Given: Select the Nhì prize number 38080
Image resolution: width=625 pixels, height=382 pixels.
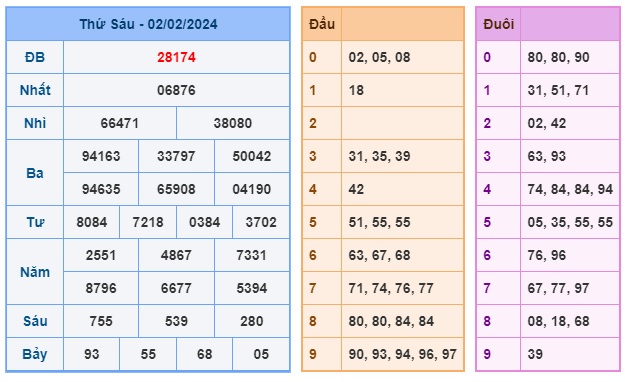Looking at the screenshot, I should point(233,123).
